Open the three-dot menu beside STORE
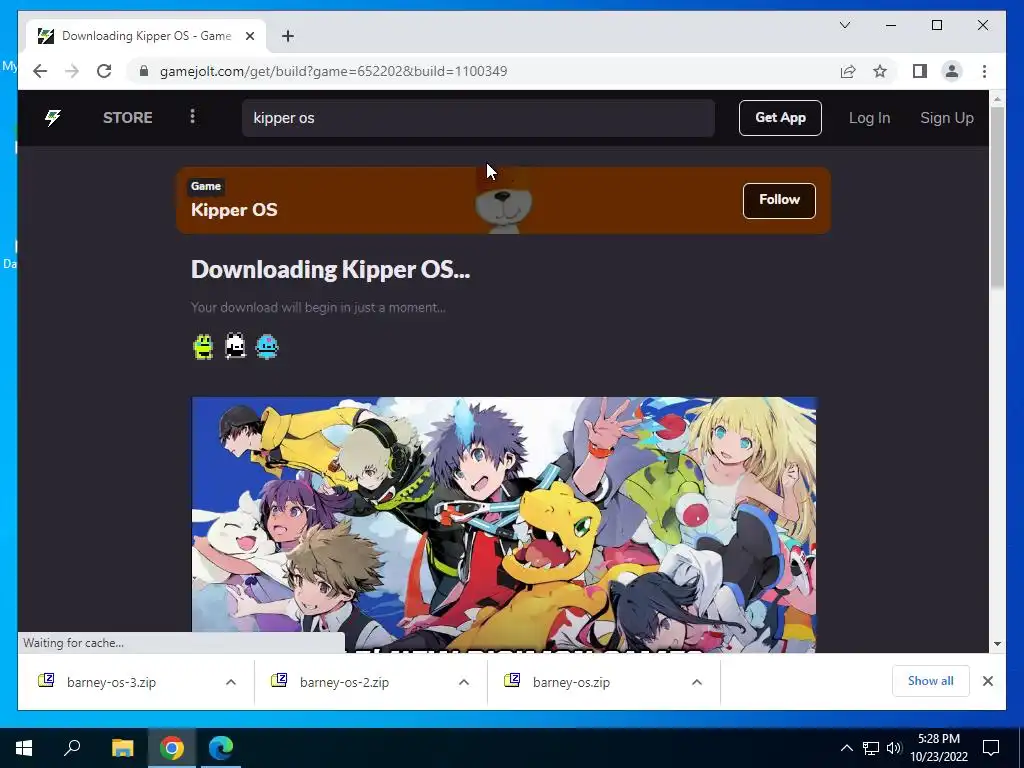 tap(192, 117)
